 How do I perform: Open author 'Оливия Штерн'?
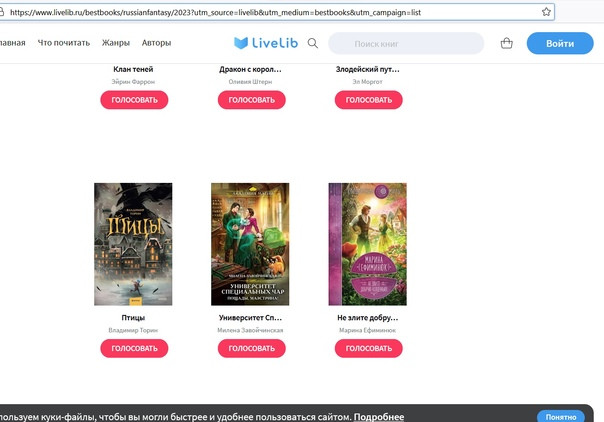coord(250,82)
